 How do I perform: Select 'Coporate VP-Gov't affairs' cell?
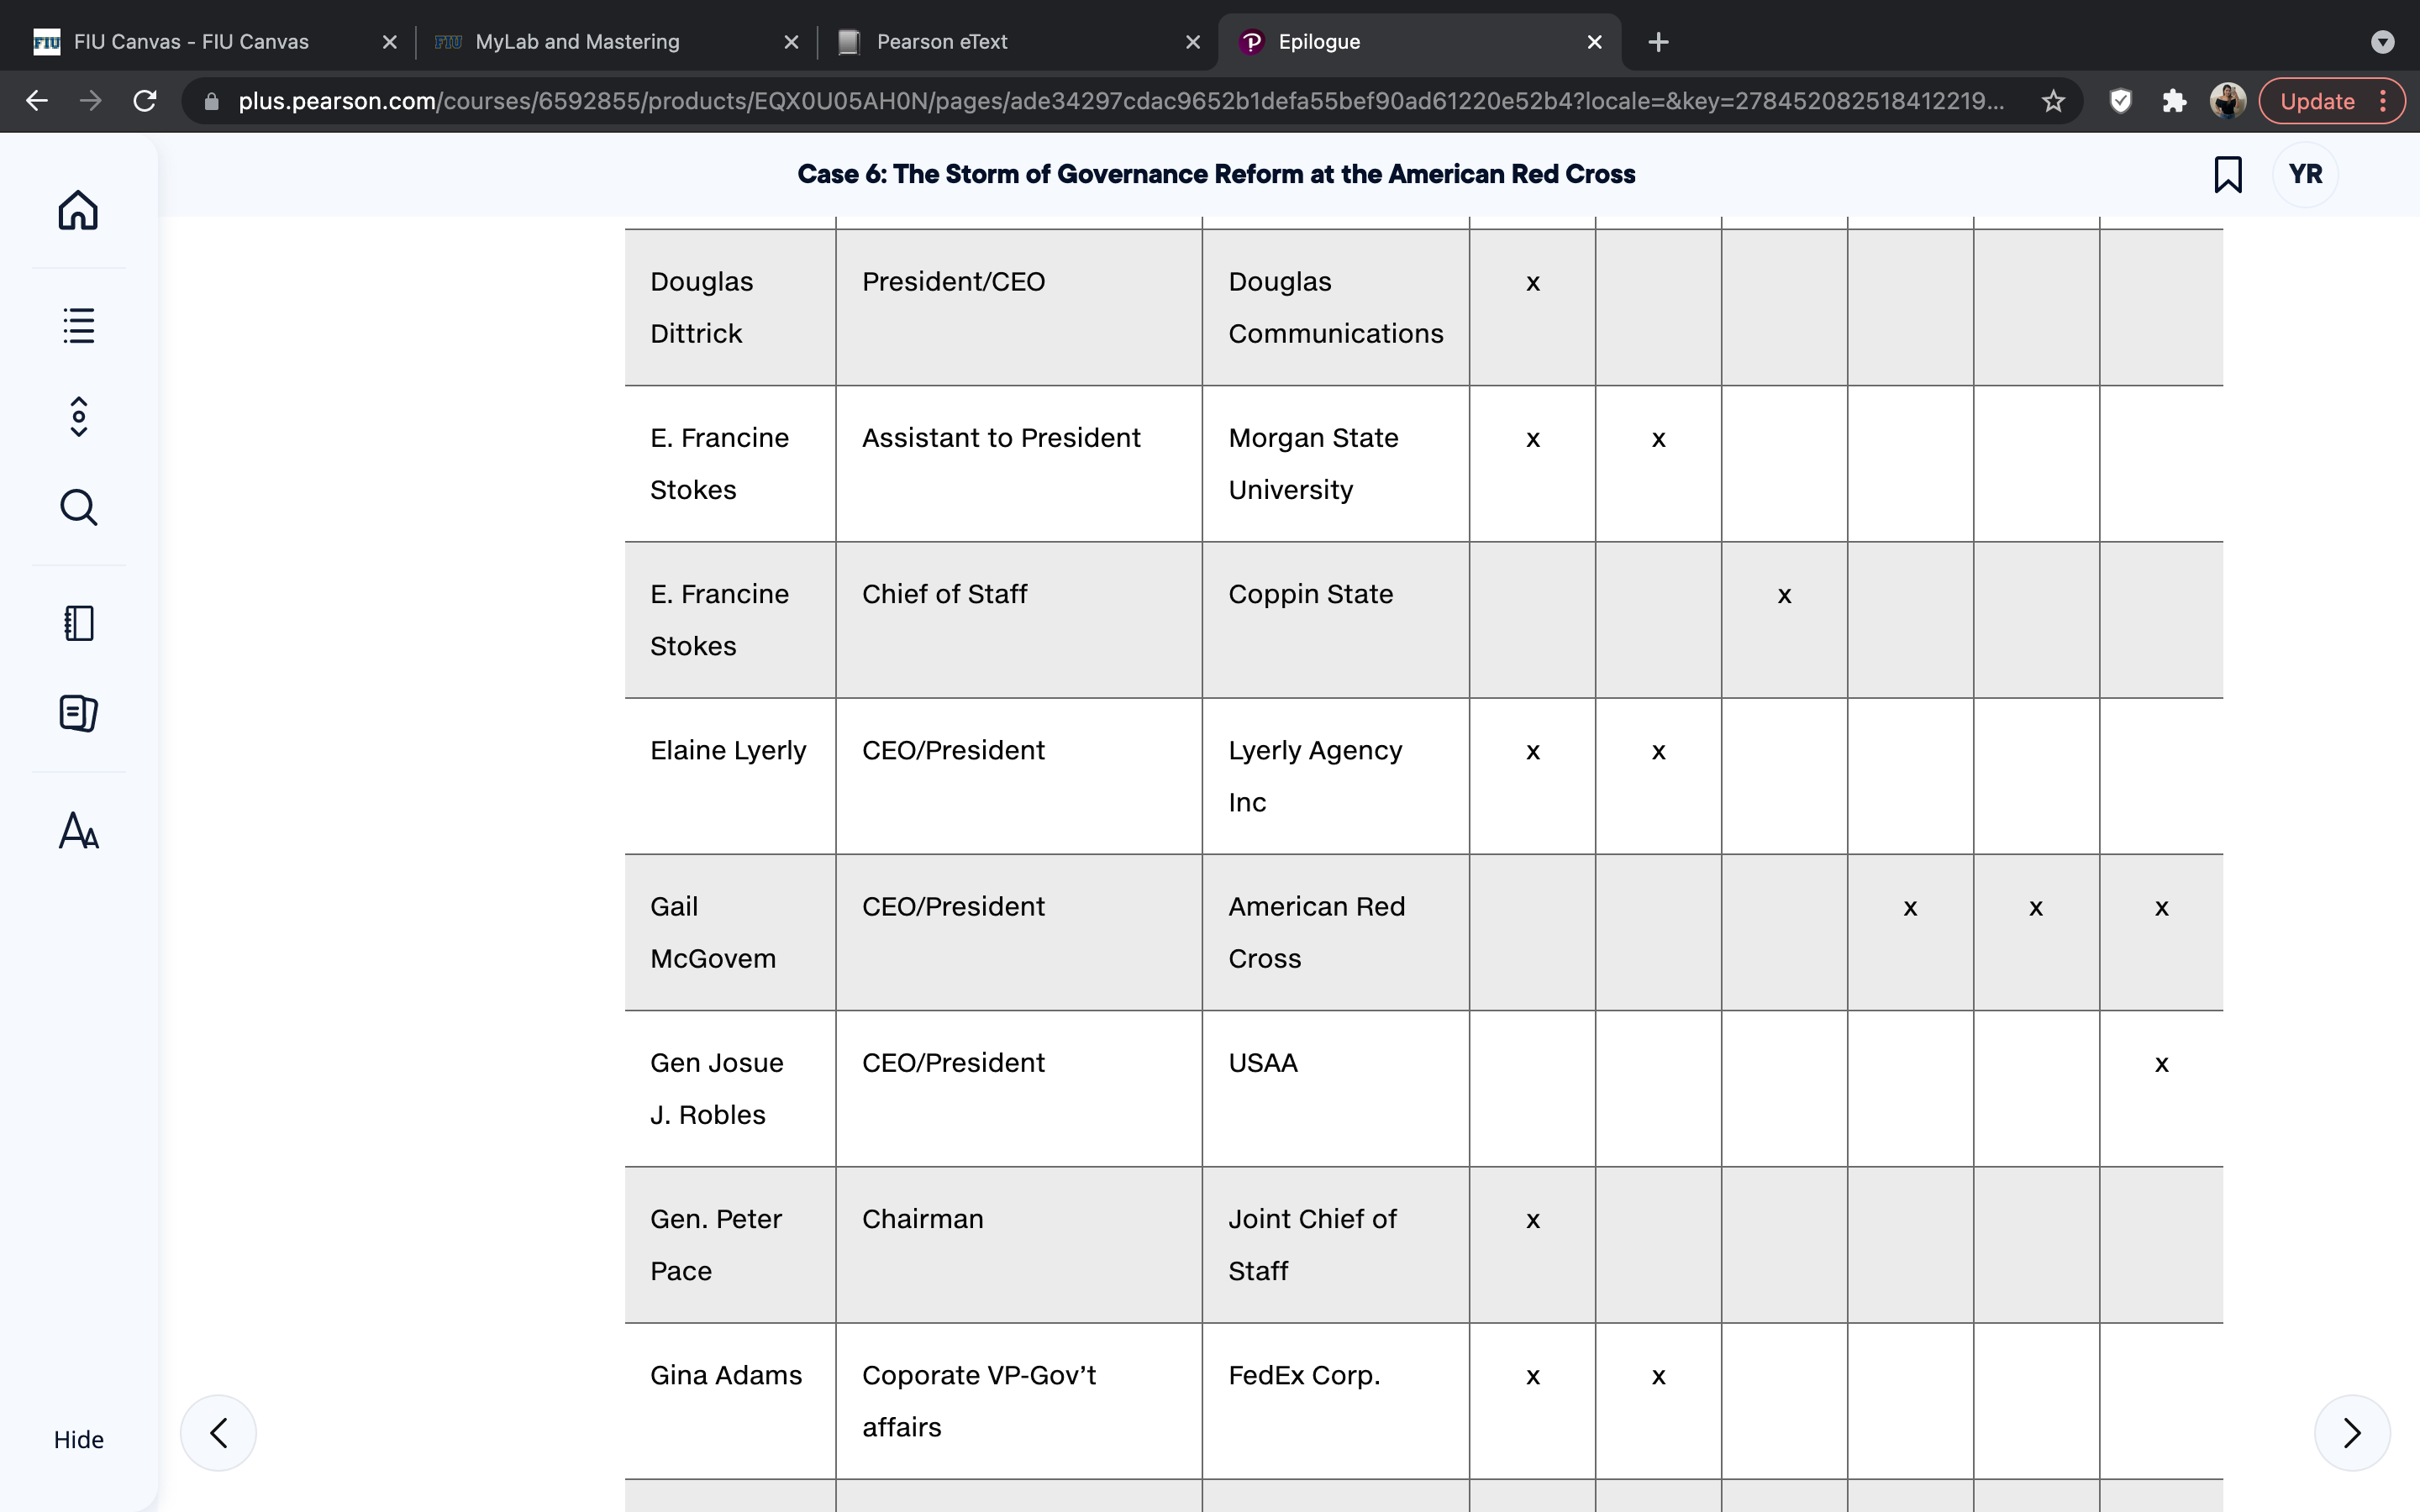click(x=1018, y=1401)
